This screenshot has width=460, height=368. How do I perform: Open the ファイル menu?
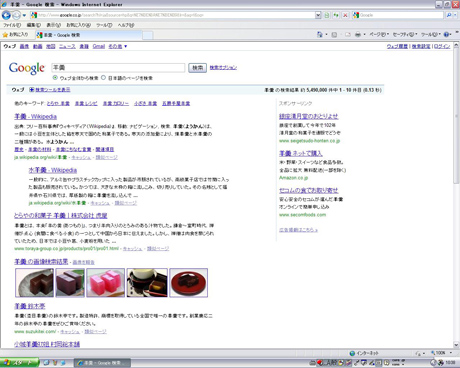(x=12, y=25)
